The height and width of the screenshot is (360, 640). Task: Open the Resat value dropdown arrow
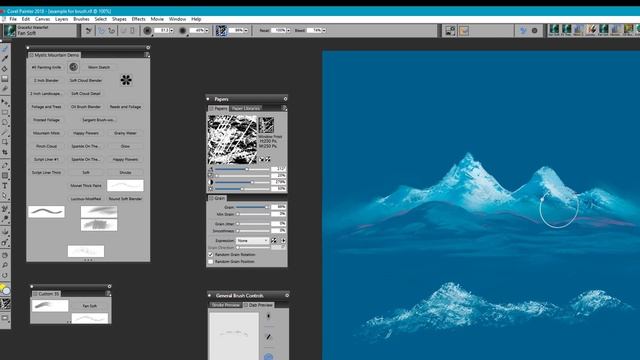[288, 31]
